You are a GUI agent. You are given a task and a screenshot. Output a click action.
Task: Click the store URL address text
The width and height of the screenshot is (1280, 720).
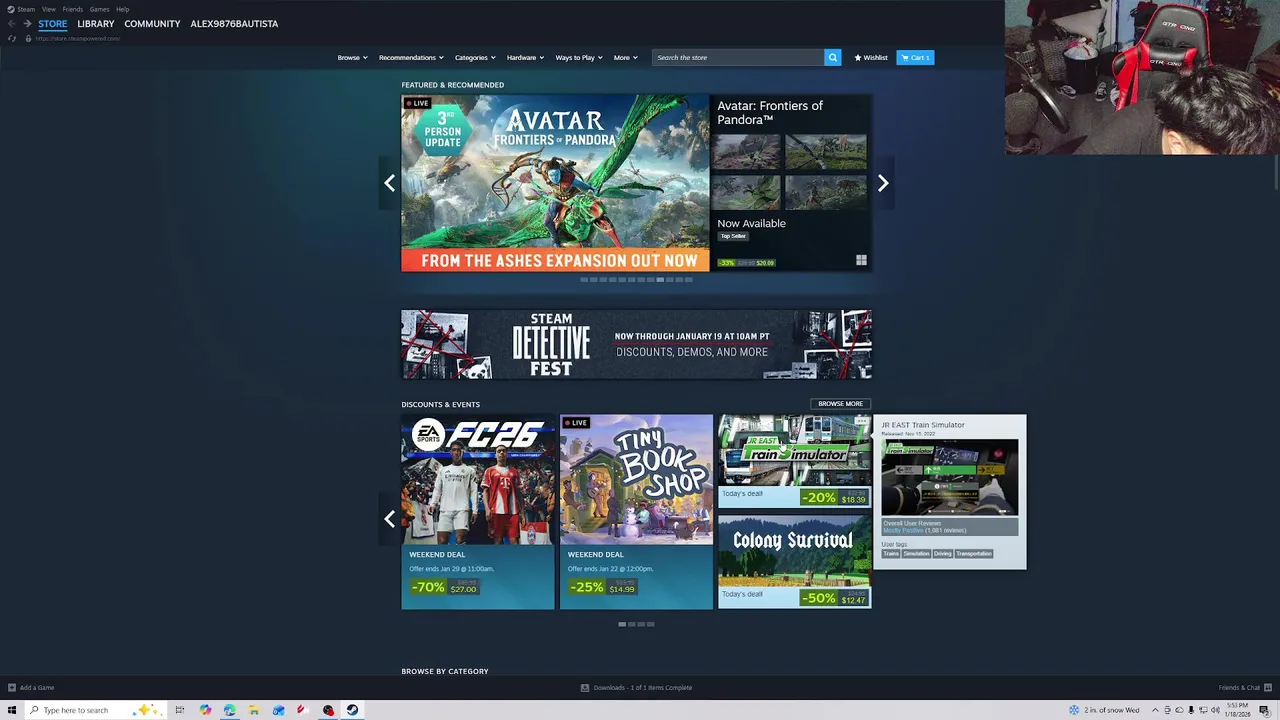point(78,38)
